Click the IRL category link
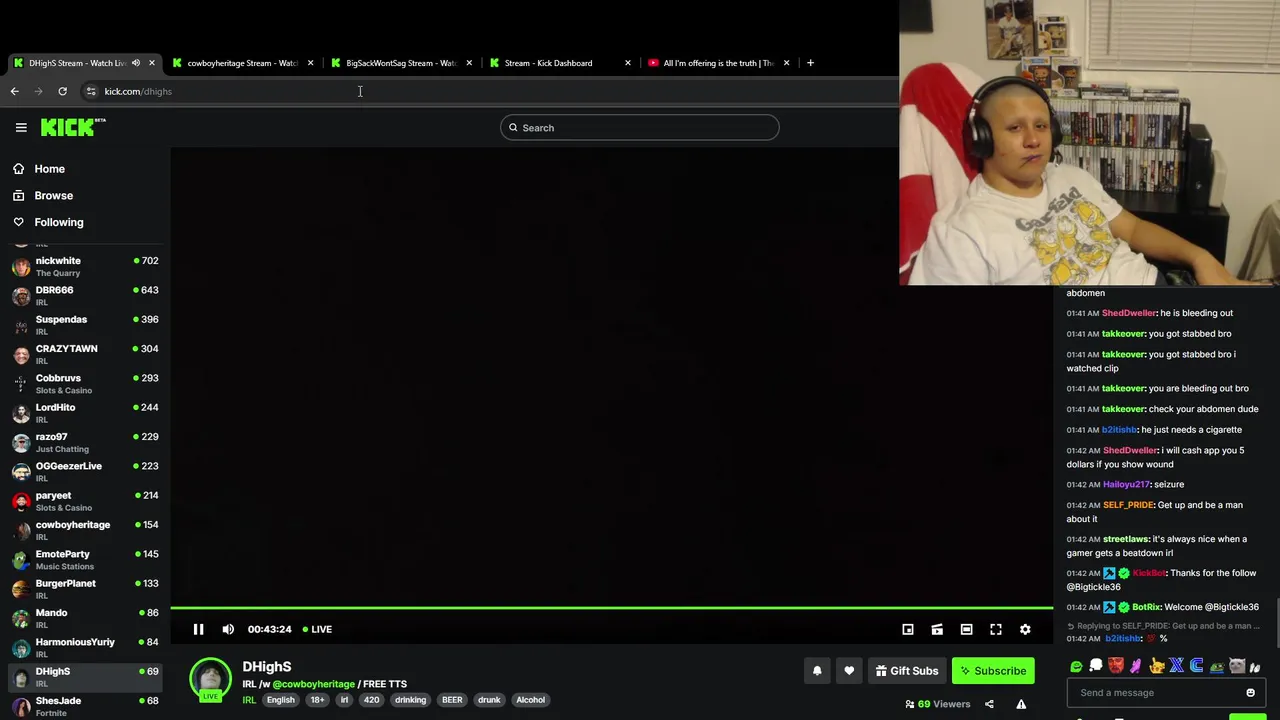 pyautogui.click(x=249, y=700)
